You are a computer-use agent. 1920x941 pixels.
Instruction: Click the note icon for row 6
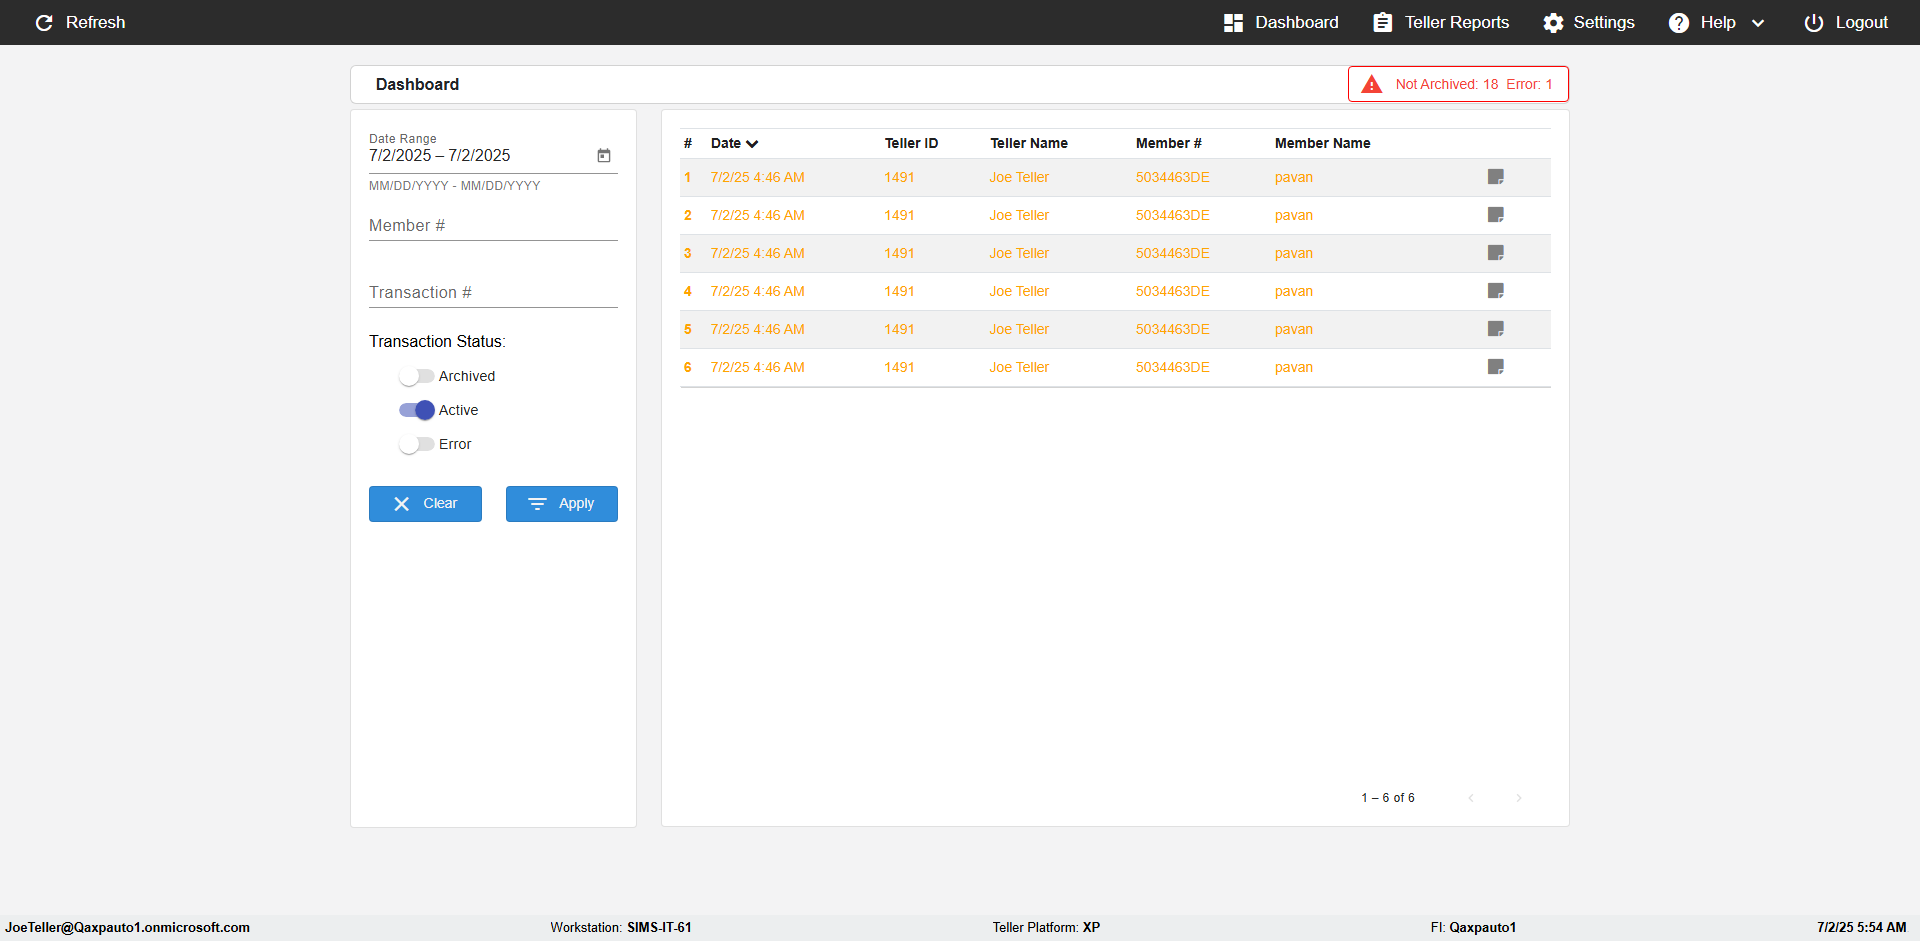(1495, 367)
